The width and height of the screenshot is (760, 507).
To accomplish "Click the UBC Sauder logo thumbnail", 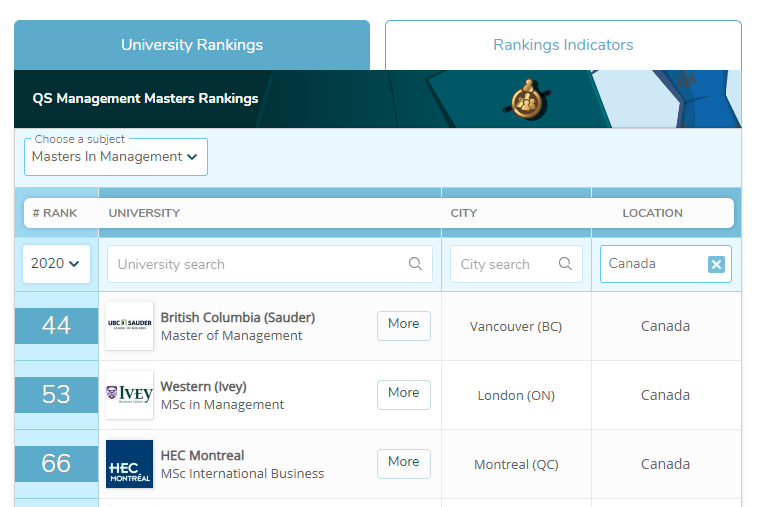I will 129,326.
